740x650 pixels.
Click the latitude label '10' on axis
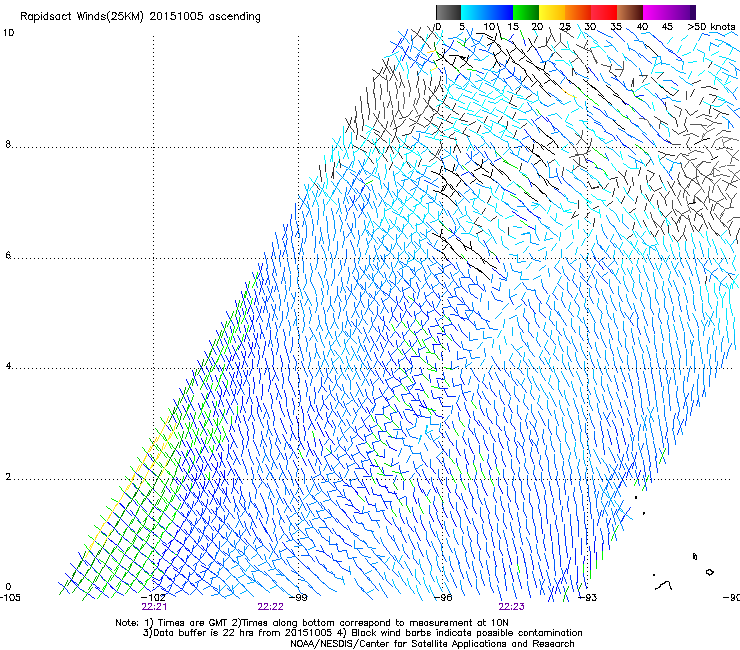[8, 33]
